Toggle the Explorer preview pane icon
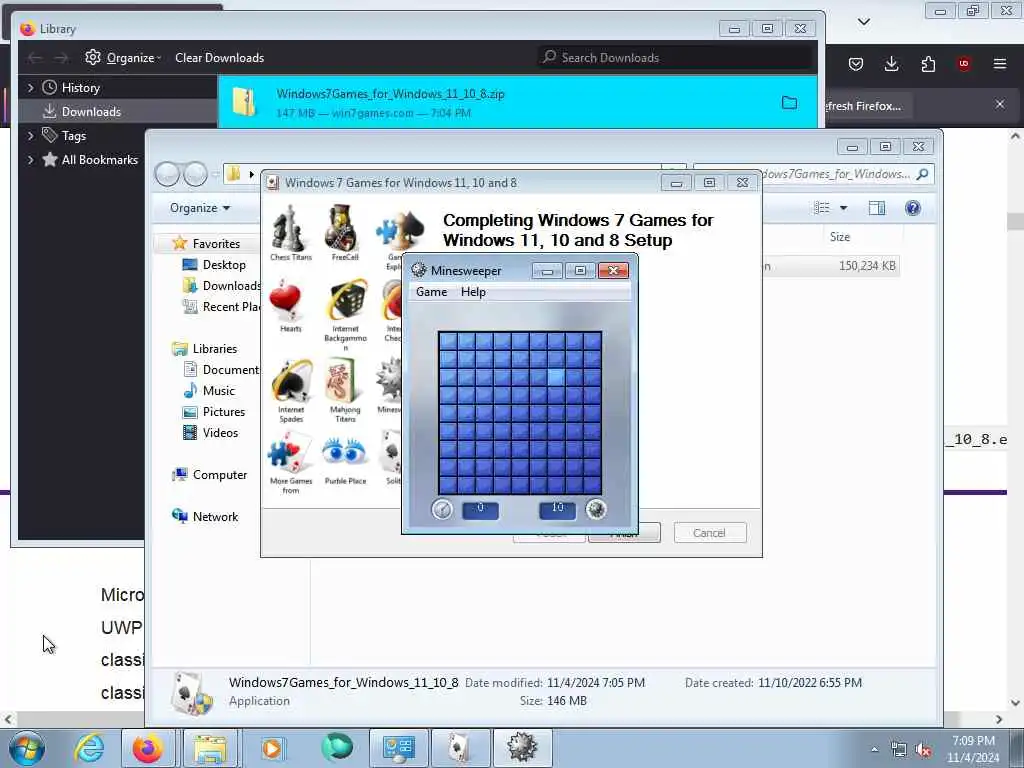Viewport: 1024px width, 768px height. point(876,208)
